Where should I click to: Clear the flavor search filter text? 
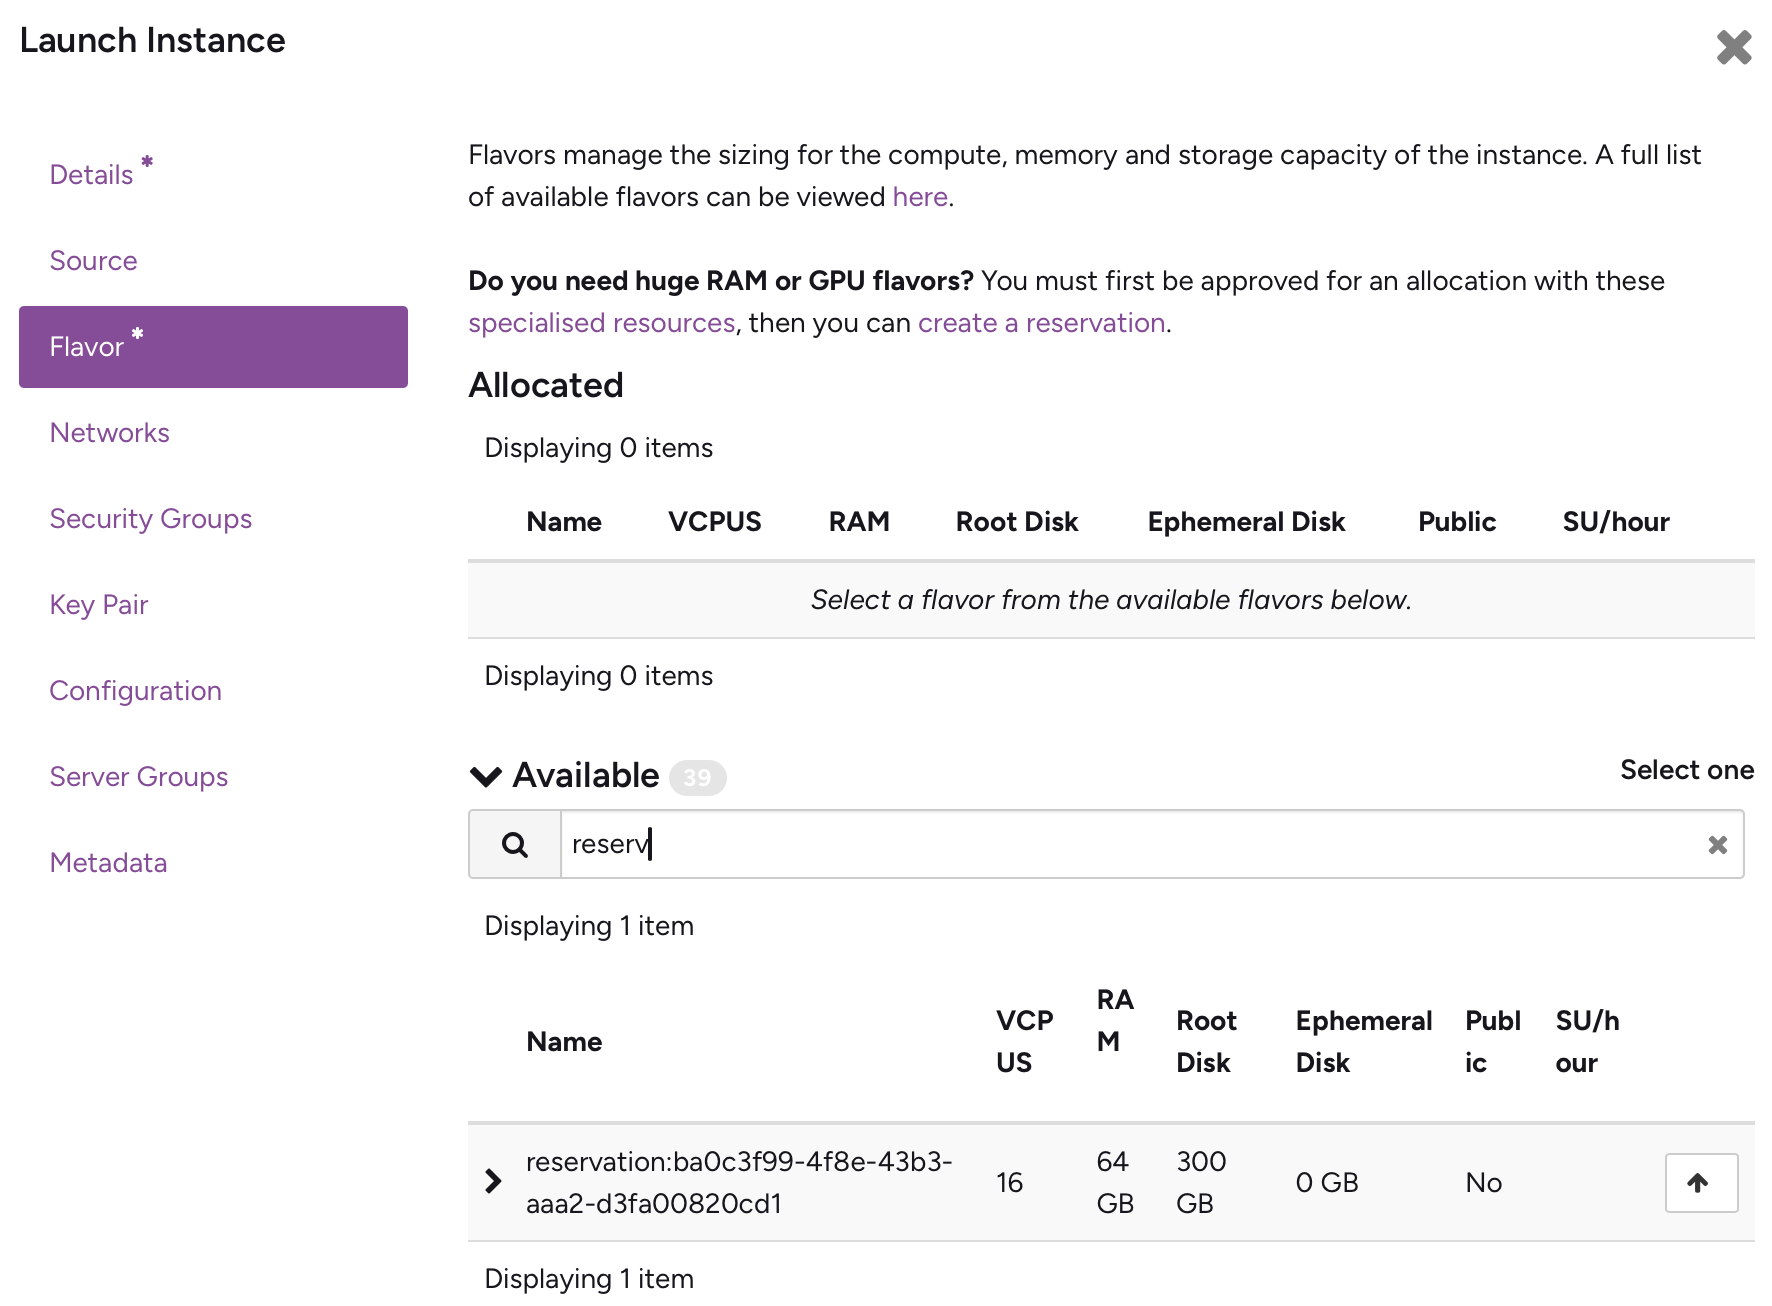pyautogui.click(x=1717, y=845)
